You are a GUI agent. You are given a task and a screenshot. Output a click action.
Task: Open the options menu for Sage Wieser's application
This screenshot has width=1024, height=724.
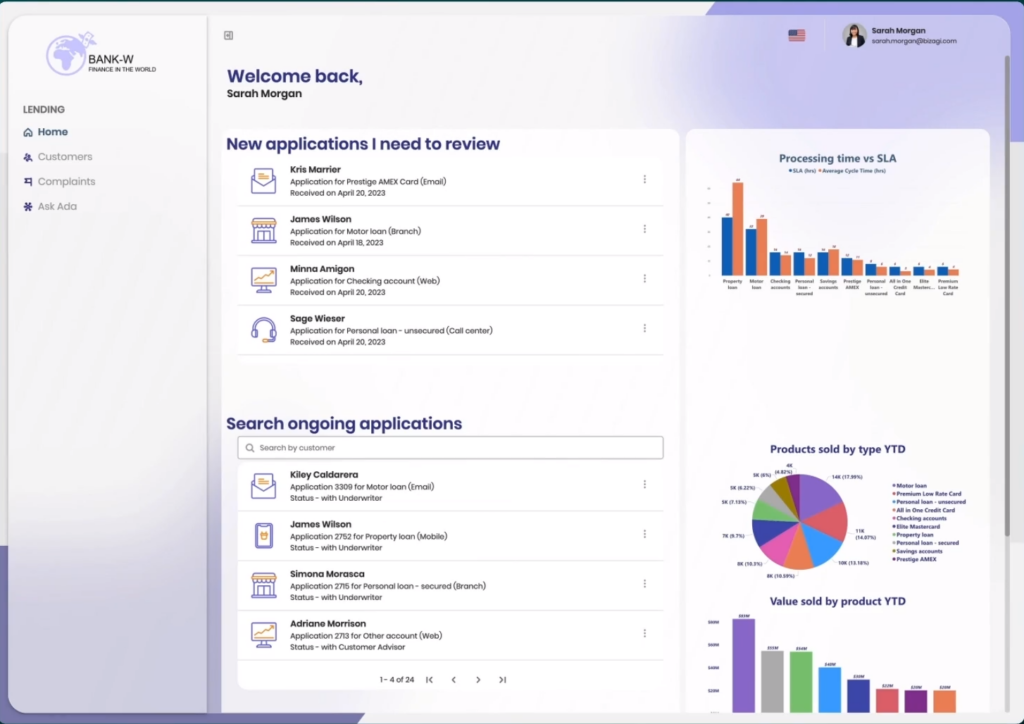645,328
